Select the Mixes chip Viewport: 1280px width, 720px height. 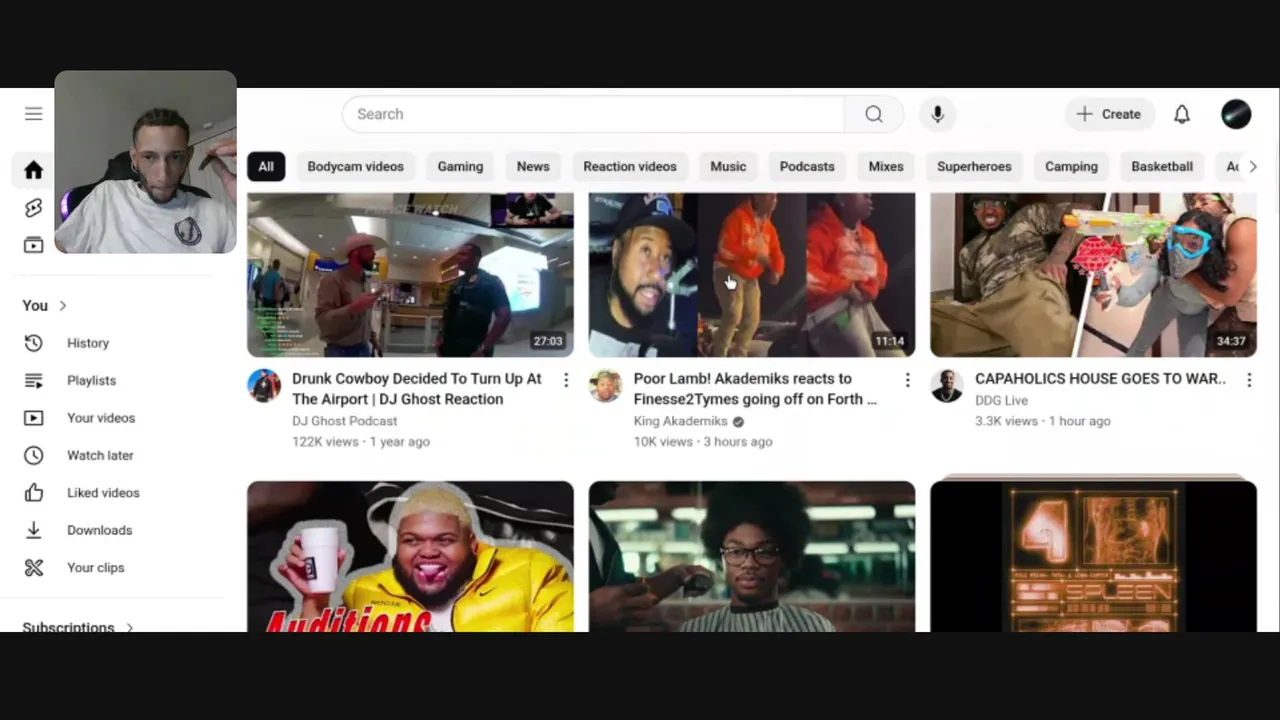tap(886, 167)
